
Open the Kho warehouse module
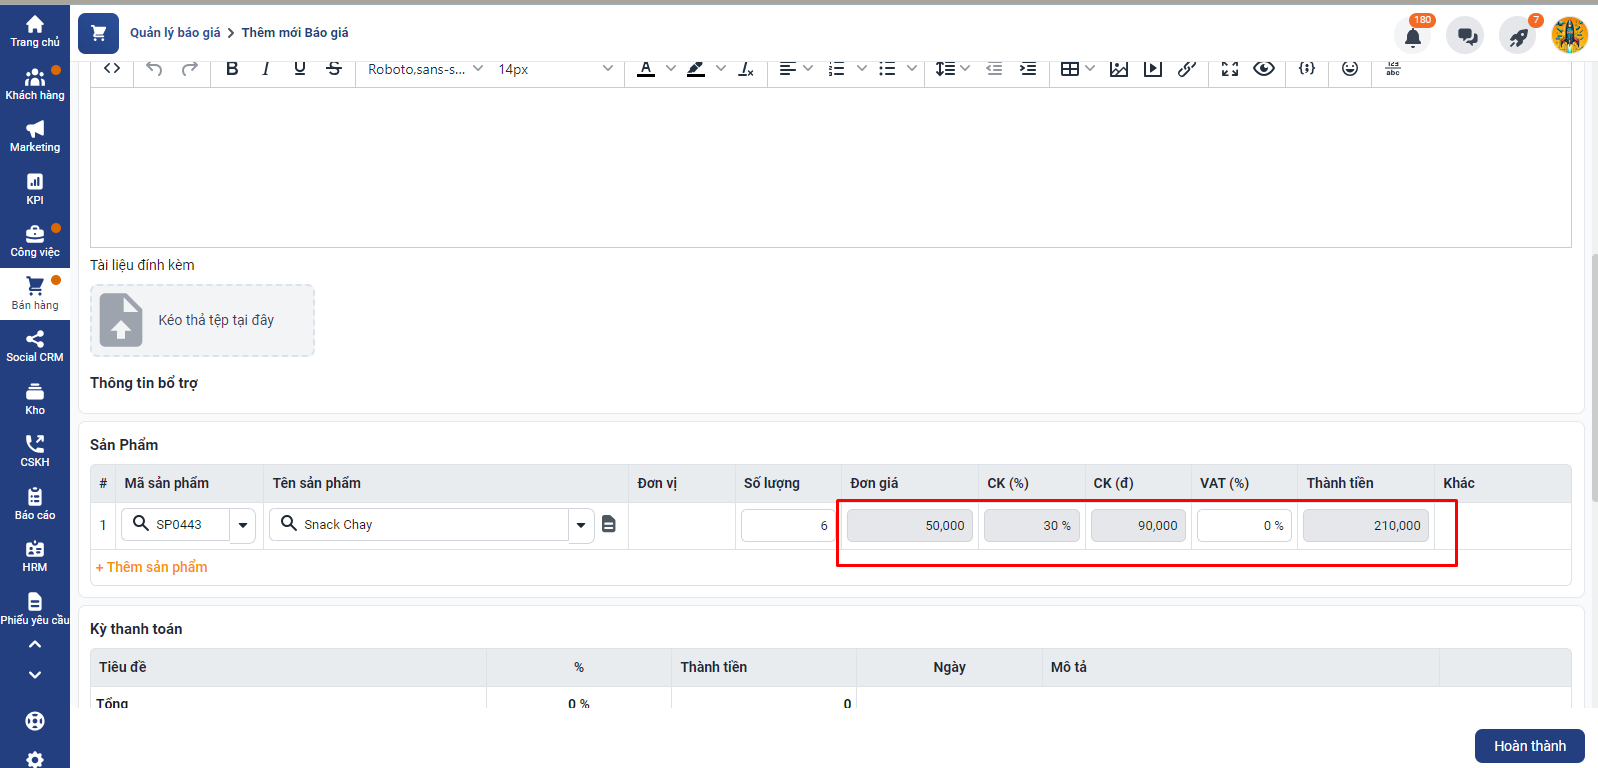[x=35, y=398]
